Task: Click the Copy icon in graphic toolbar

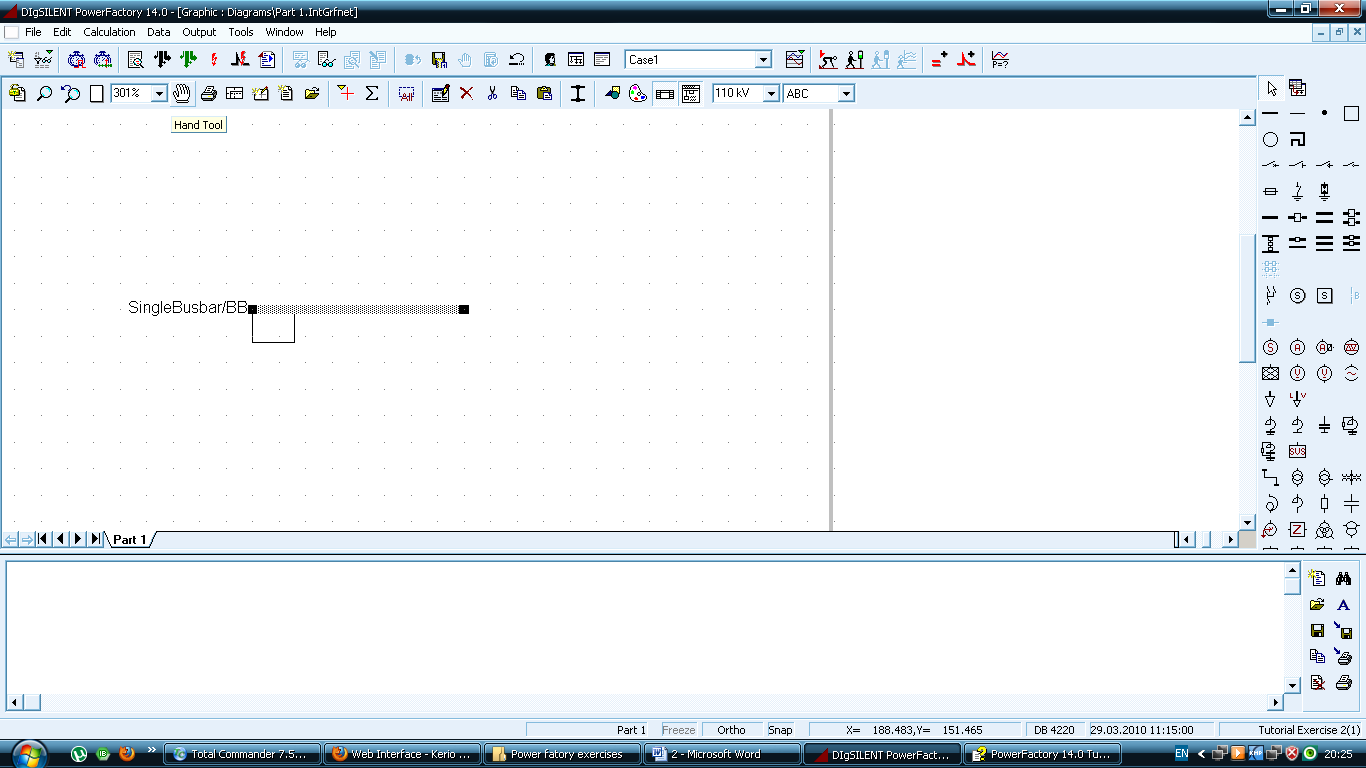Action: (x=518, y=93)
